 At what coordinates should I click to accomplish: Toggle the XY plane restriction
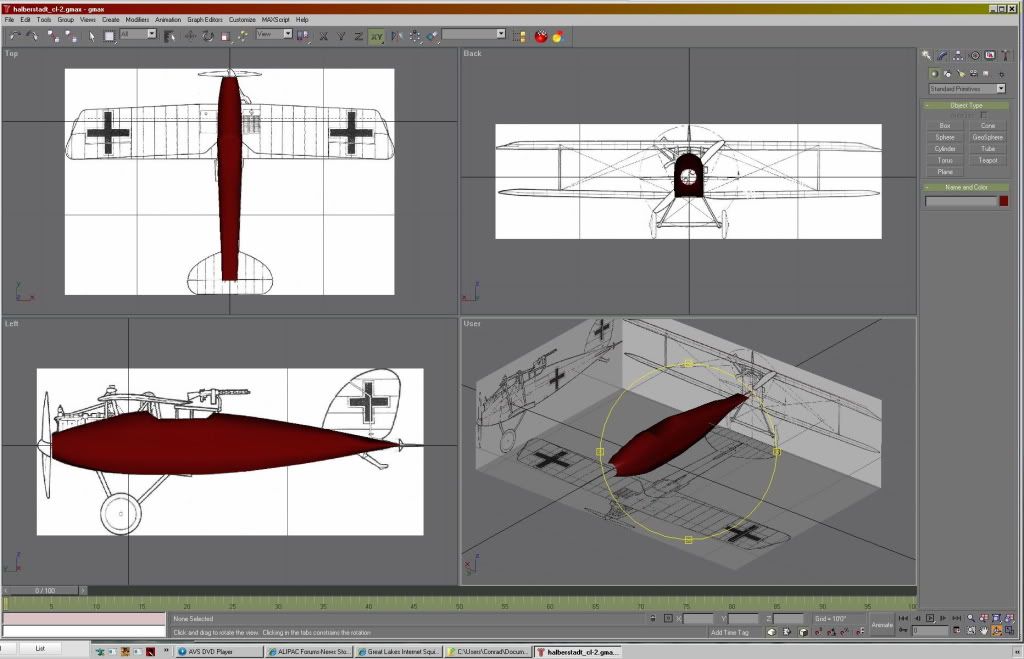(x=377, y=37)
